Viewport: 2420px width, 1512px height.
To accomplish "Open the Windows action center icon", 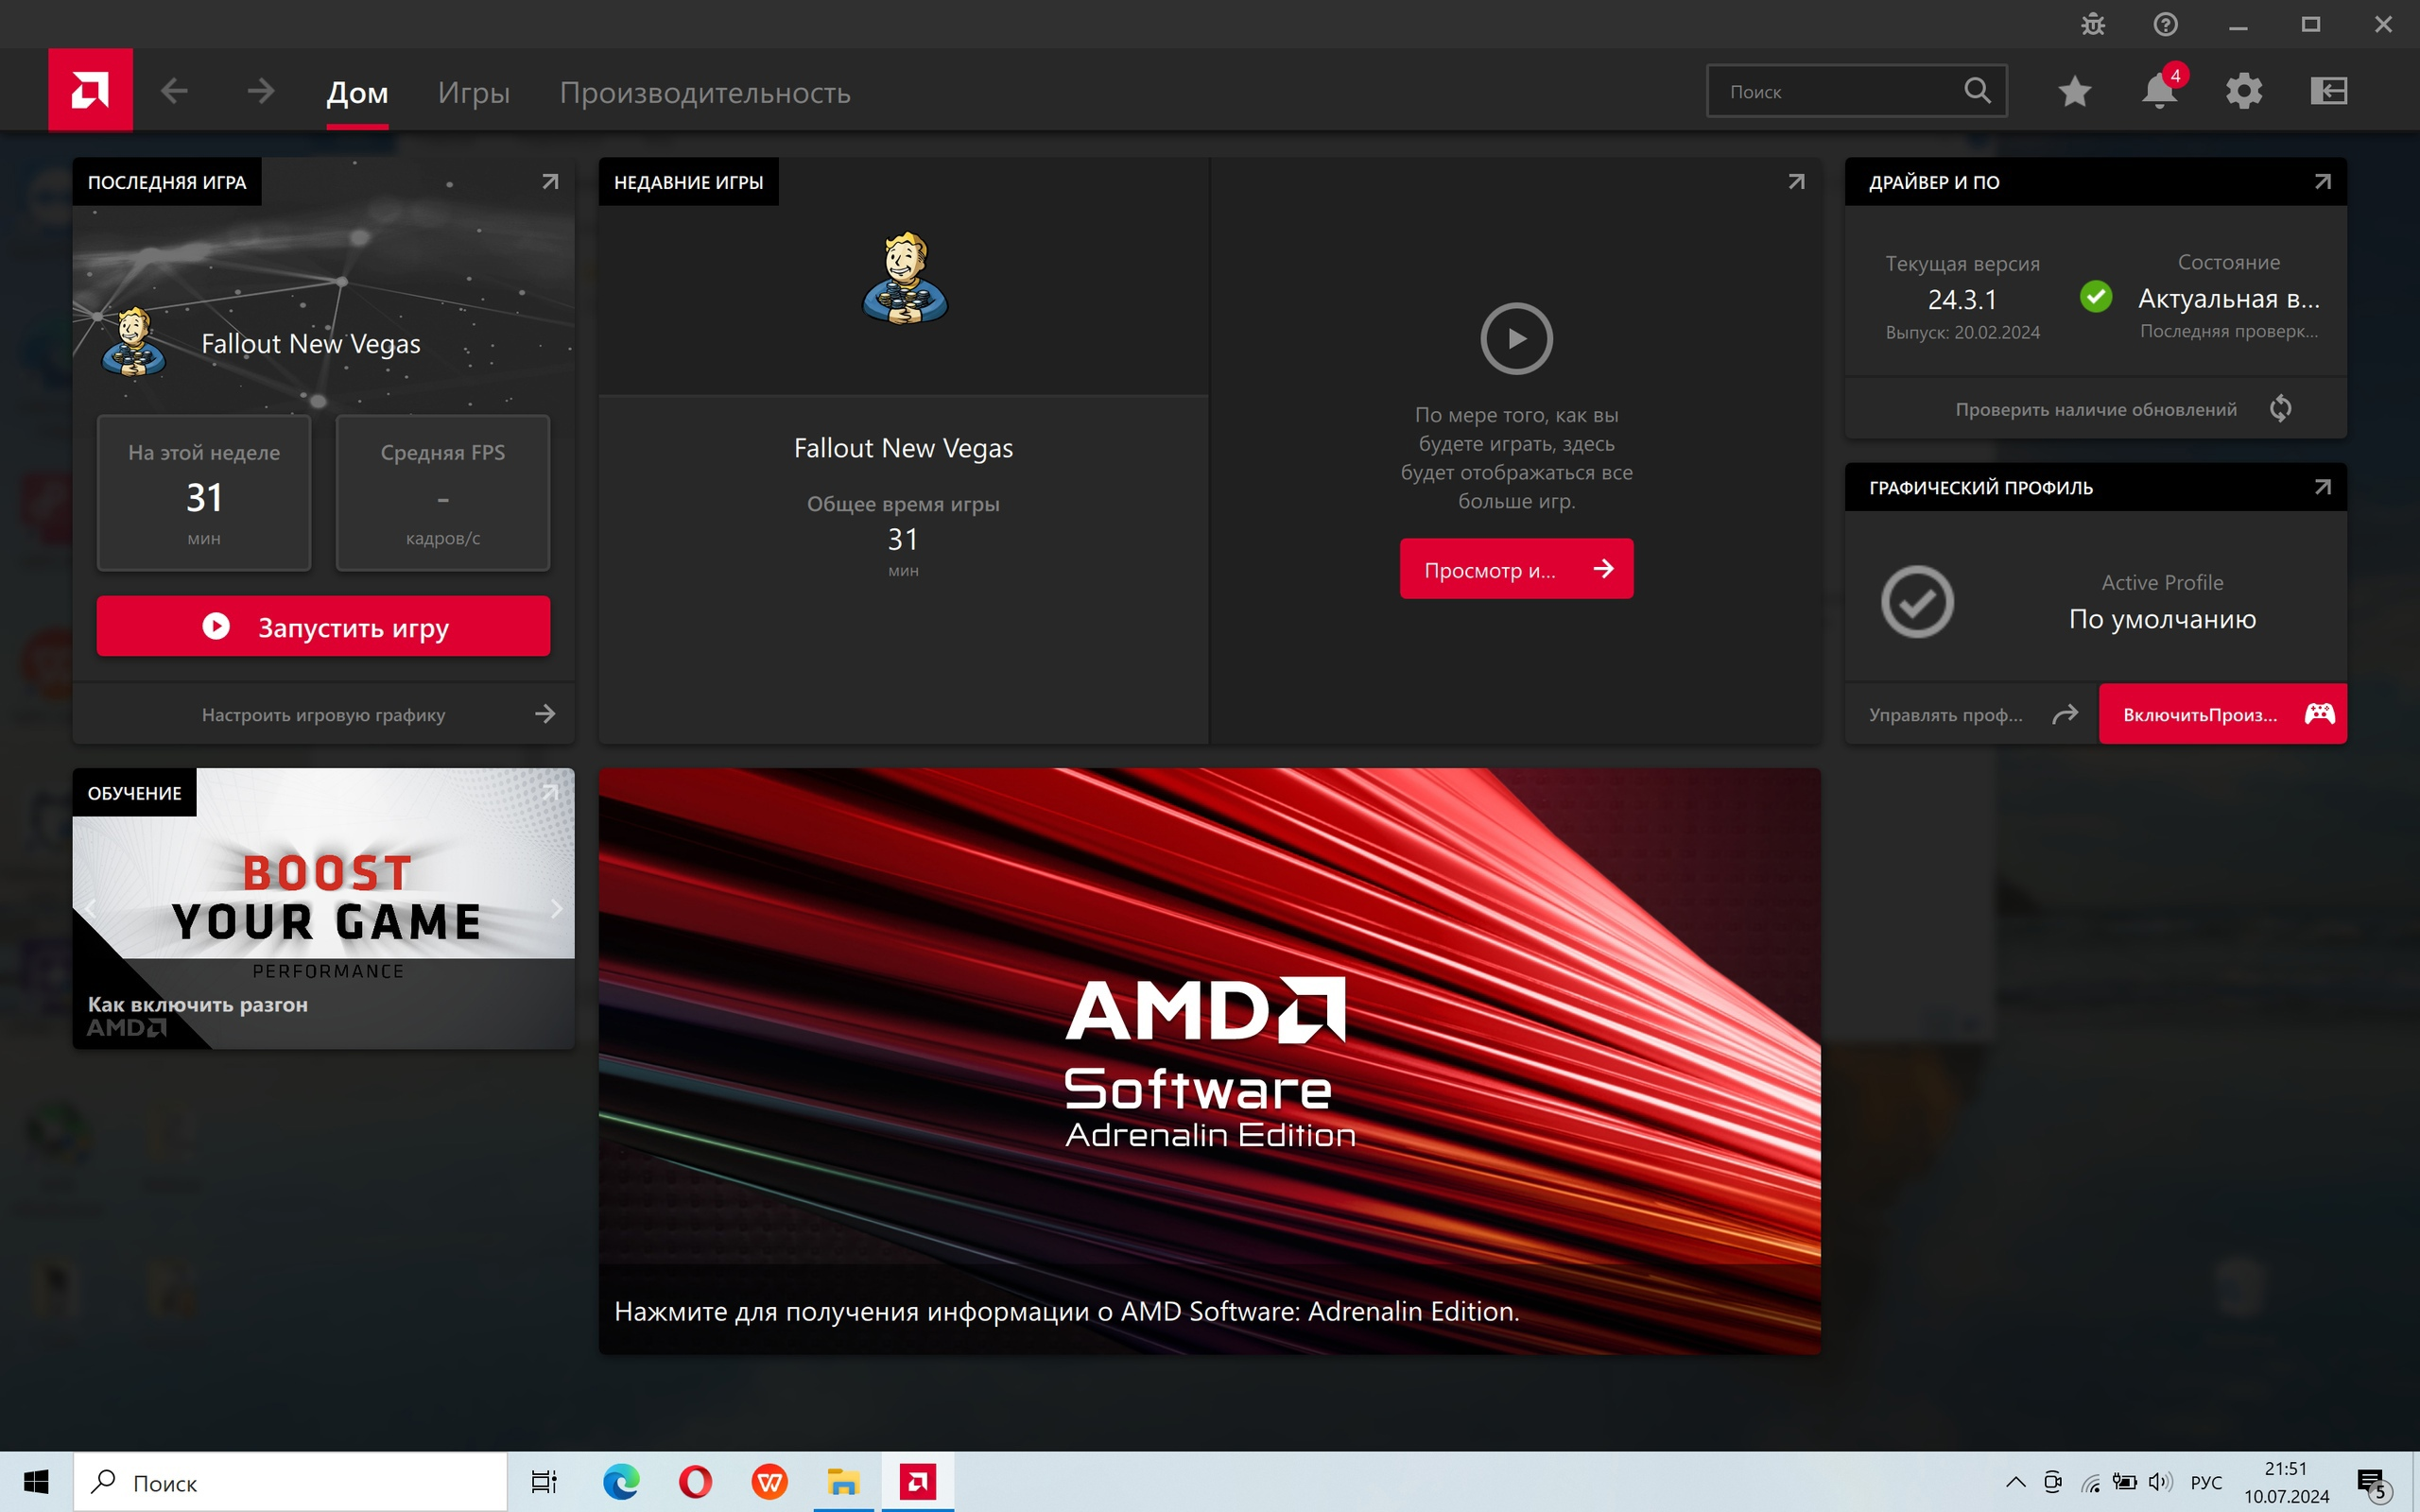I will pyautogui.click(x=2373, y=1483).
